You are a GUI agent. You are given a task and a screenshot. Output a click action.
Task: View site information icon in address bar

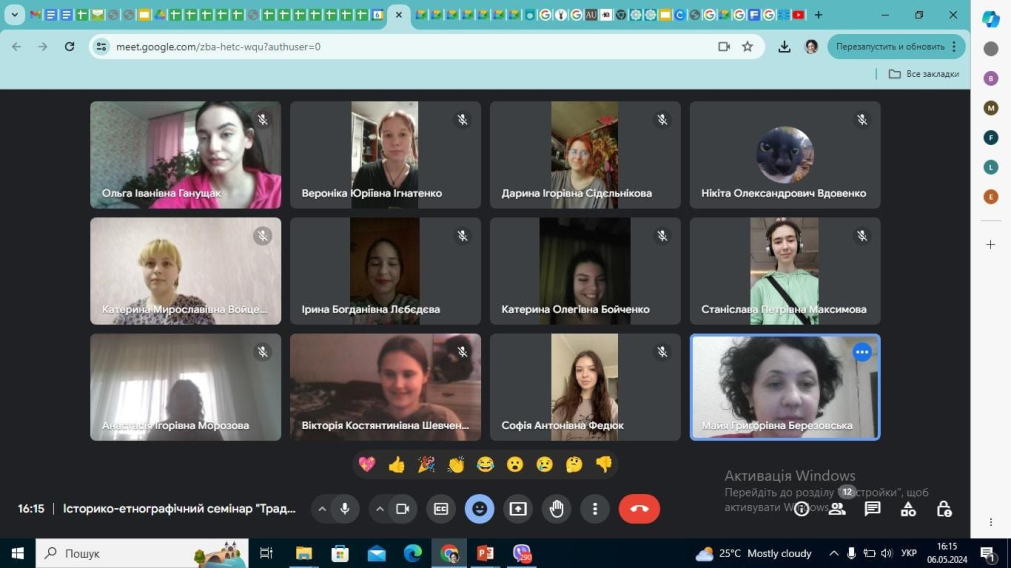point(101,46)
